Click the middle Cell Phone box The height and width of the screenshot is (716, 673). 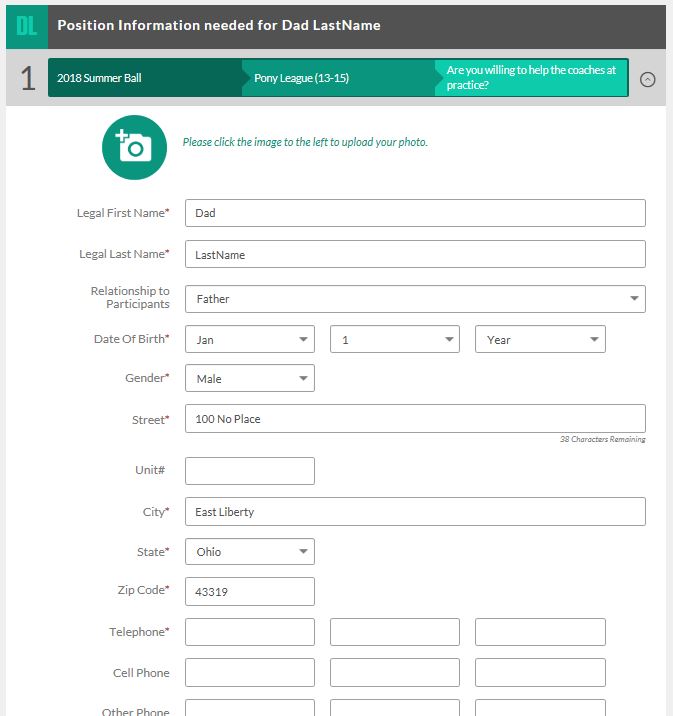[x=394, y=672]
